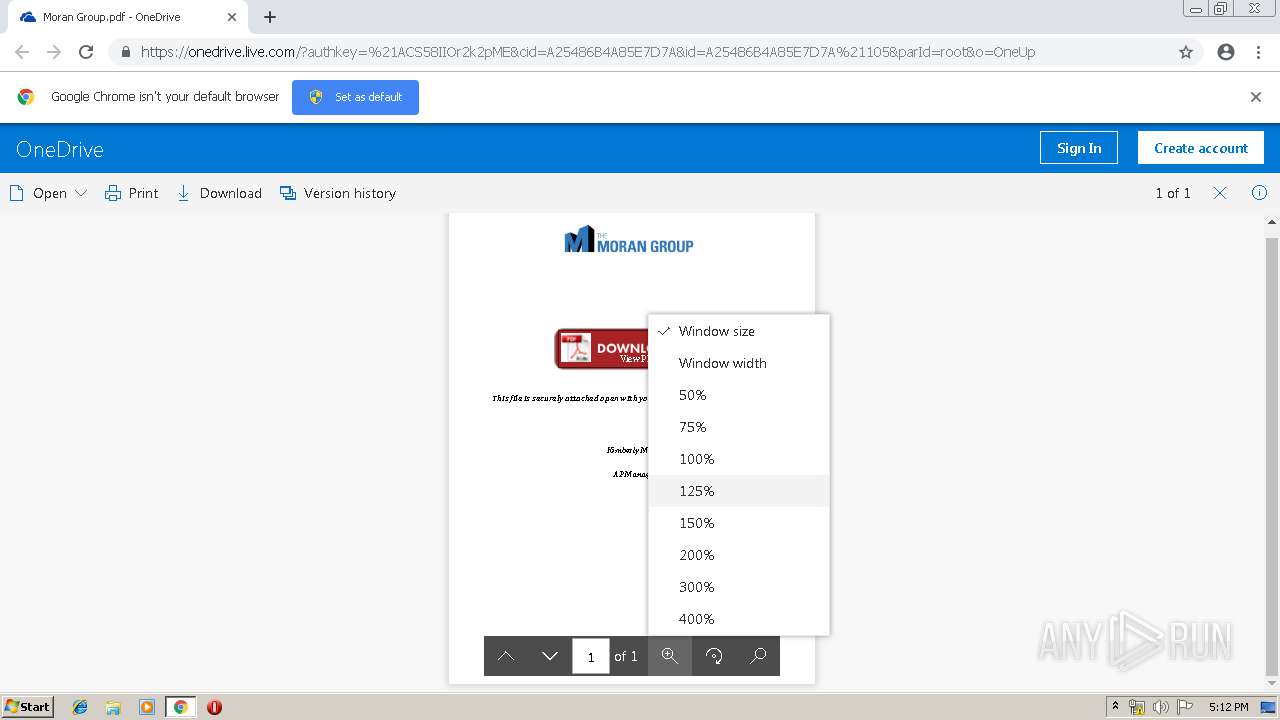Launch Internet Explorer from taskbar
The image size is (1280, 720).
(x=80, y=707)
